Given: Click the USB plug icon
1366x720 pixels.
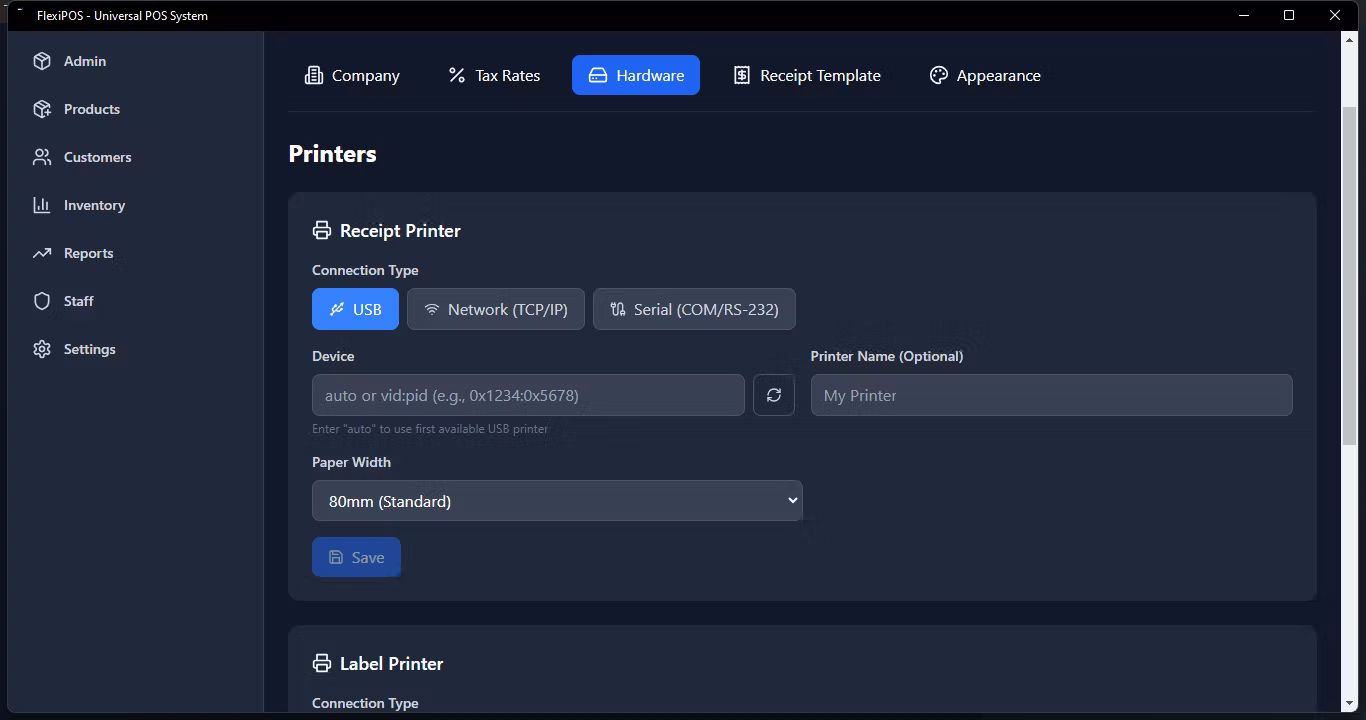Looking at the screenshot, I should click(x=337, y=309).
